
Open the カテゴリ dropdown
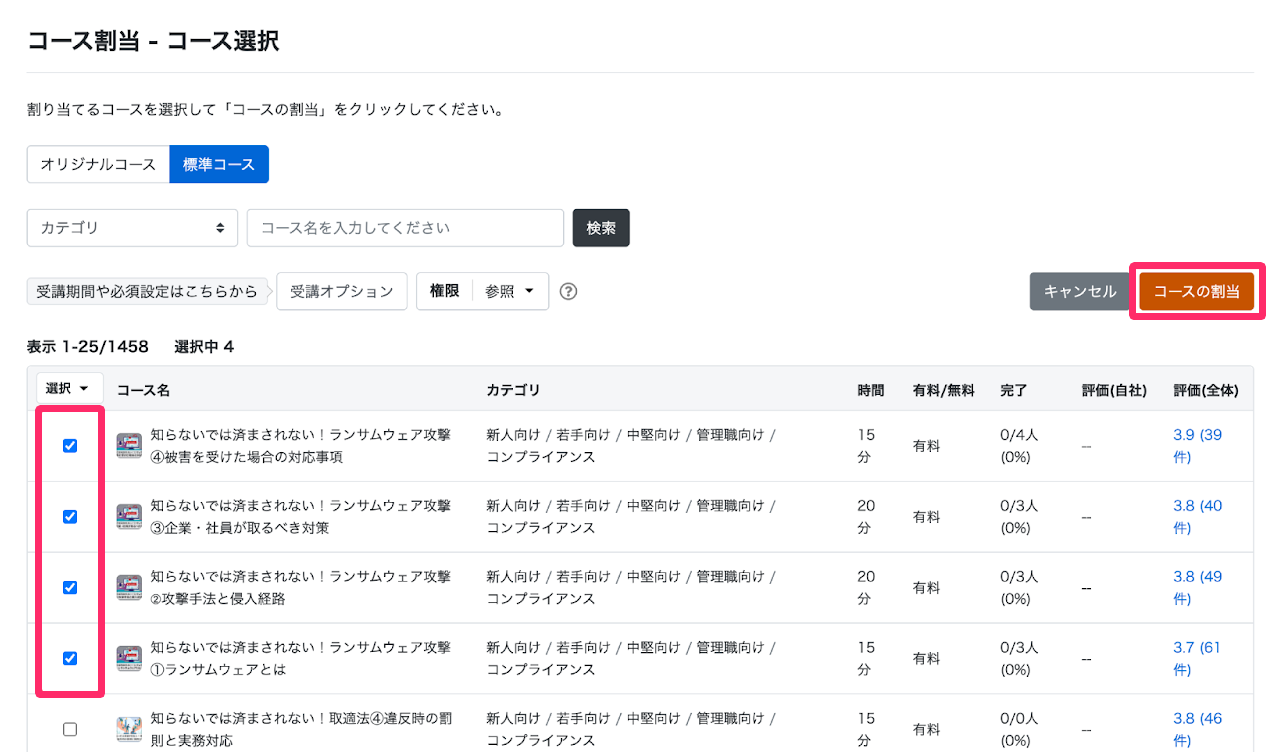tap(132, 228)
